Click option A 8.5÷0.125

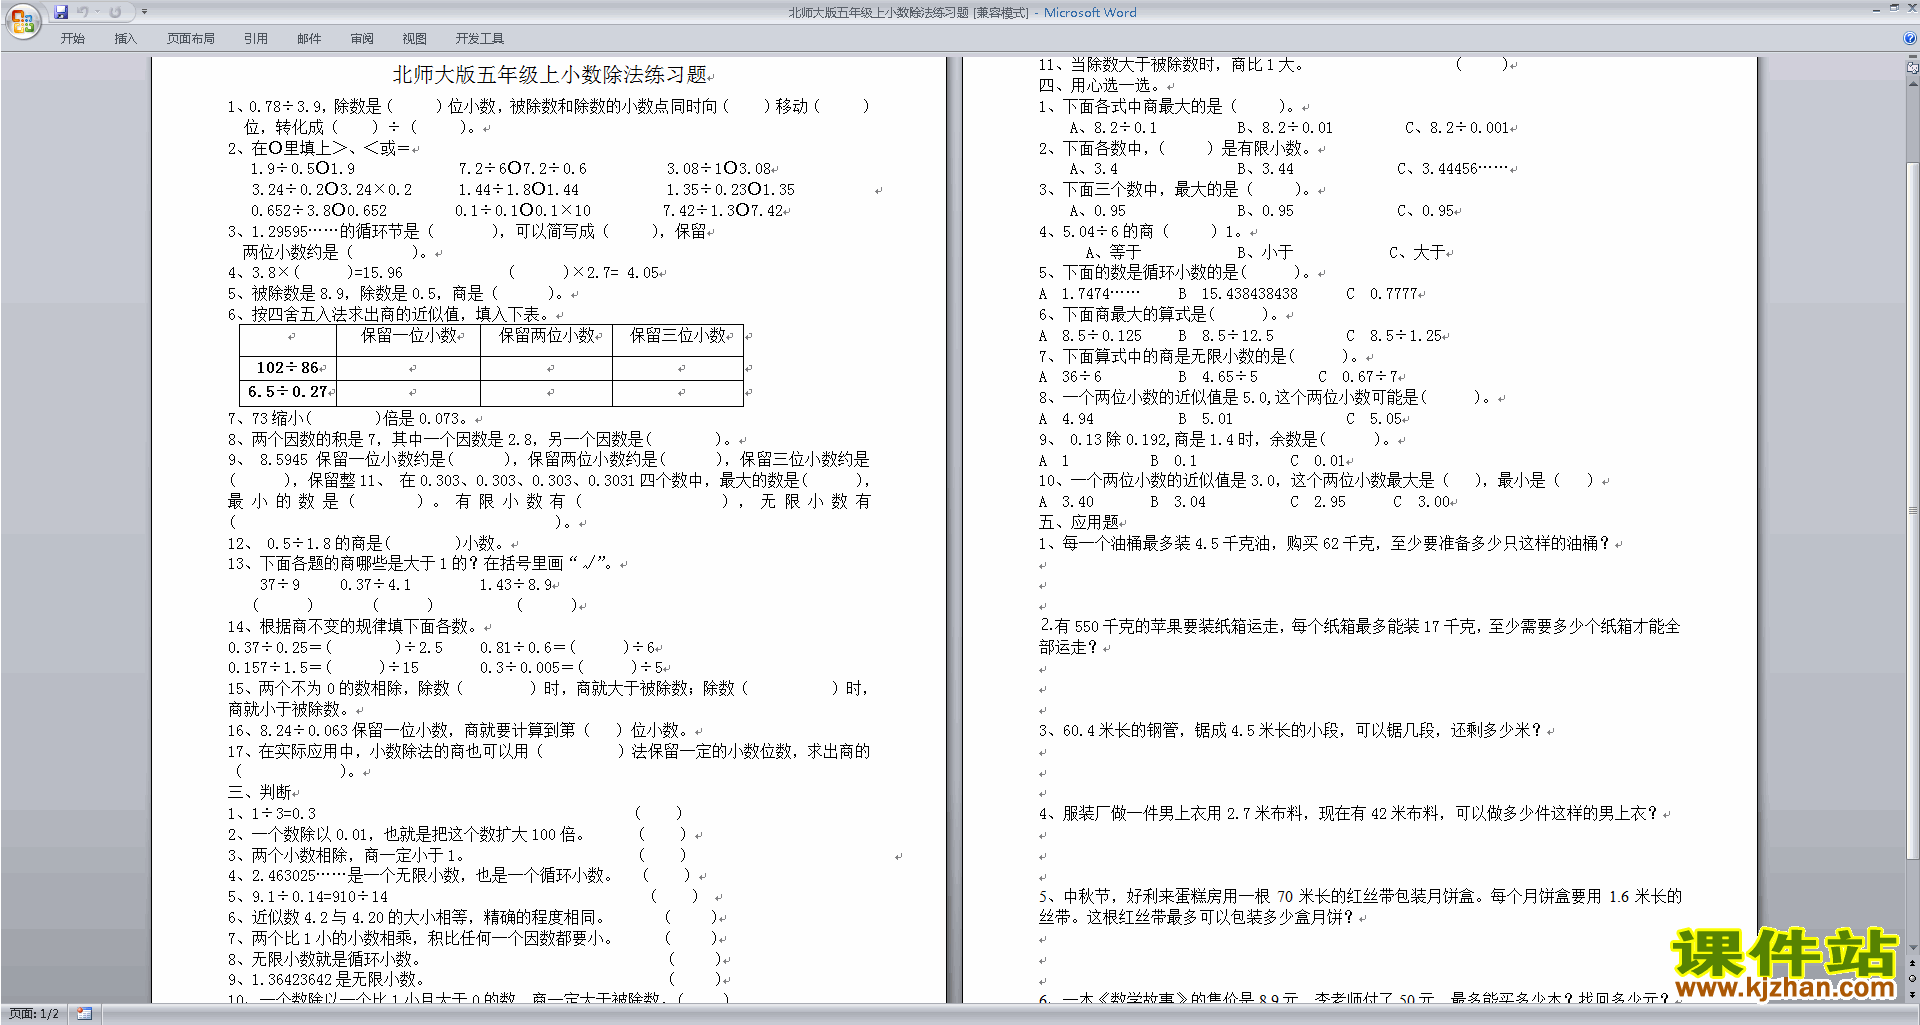(x=1090, y=336)
